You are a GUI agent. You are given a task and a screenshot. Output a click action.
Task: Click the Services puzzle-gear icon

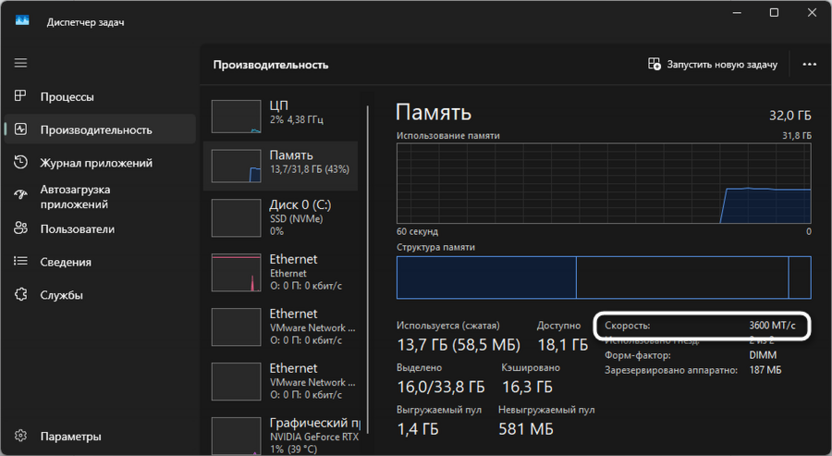(20, 294)
